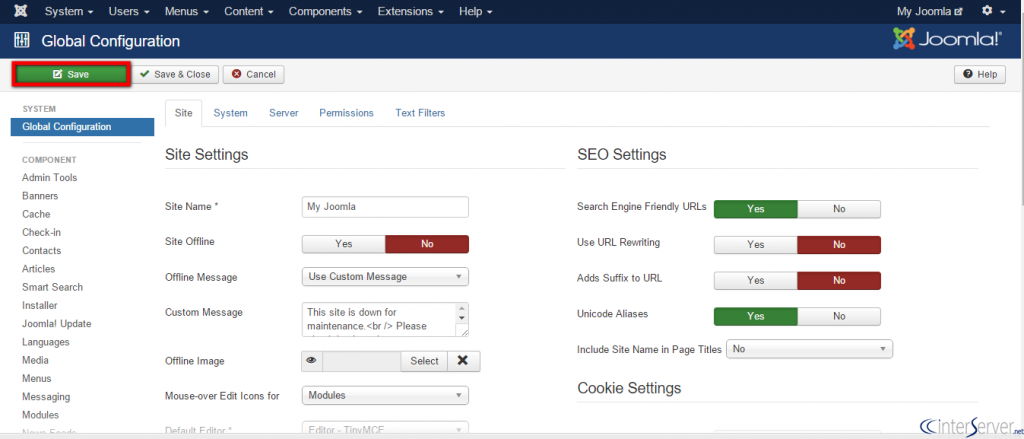
Task: Open the Offline Message dropdown
Action: click(x=385, y=276)
